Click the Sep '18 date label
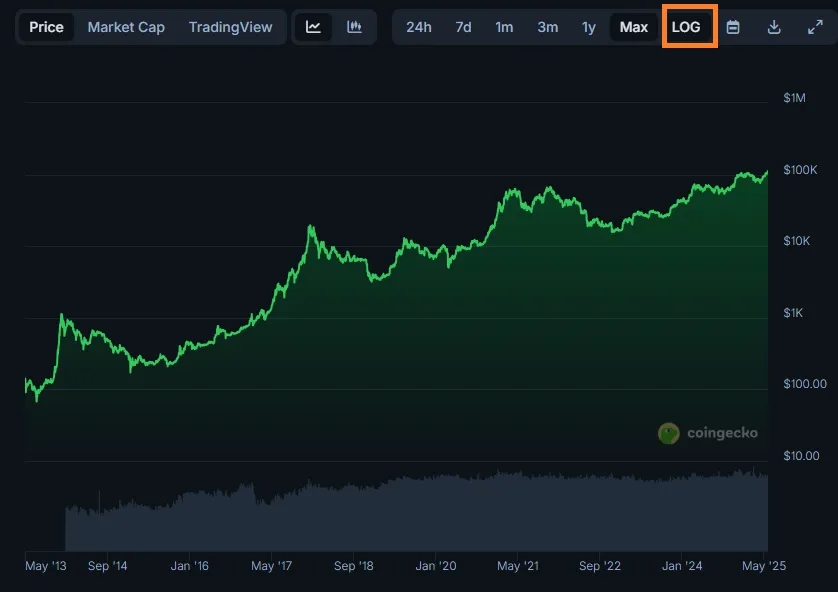 pyautogui.click(x=354, y=566)
